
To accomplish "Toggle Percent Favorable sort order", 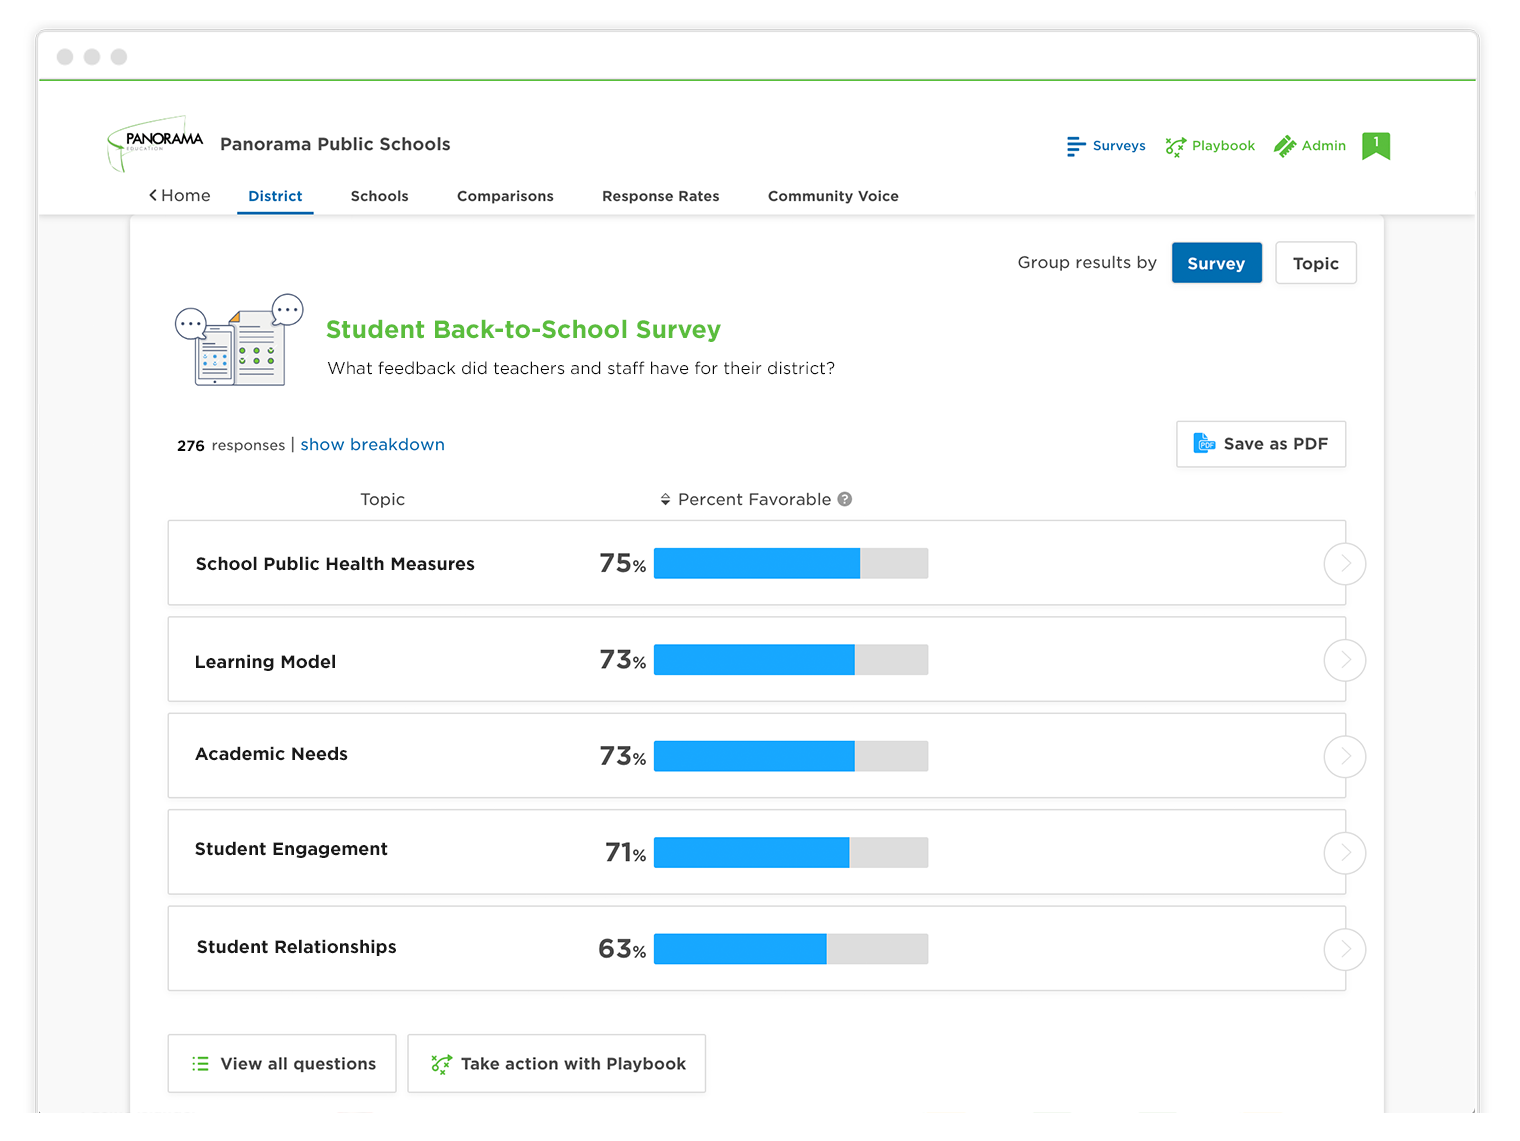I will click(666, 499).
